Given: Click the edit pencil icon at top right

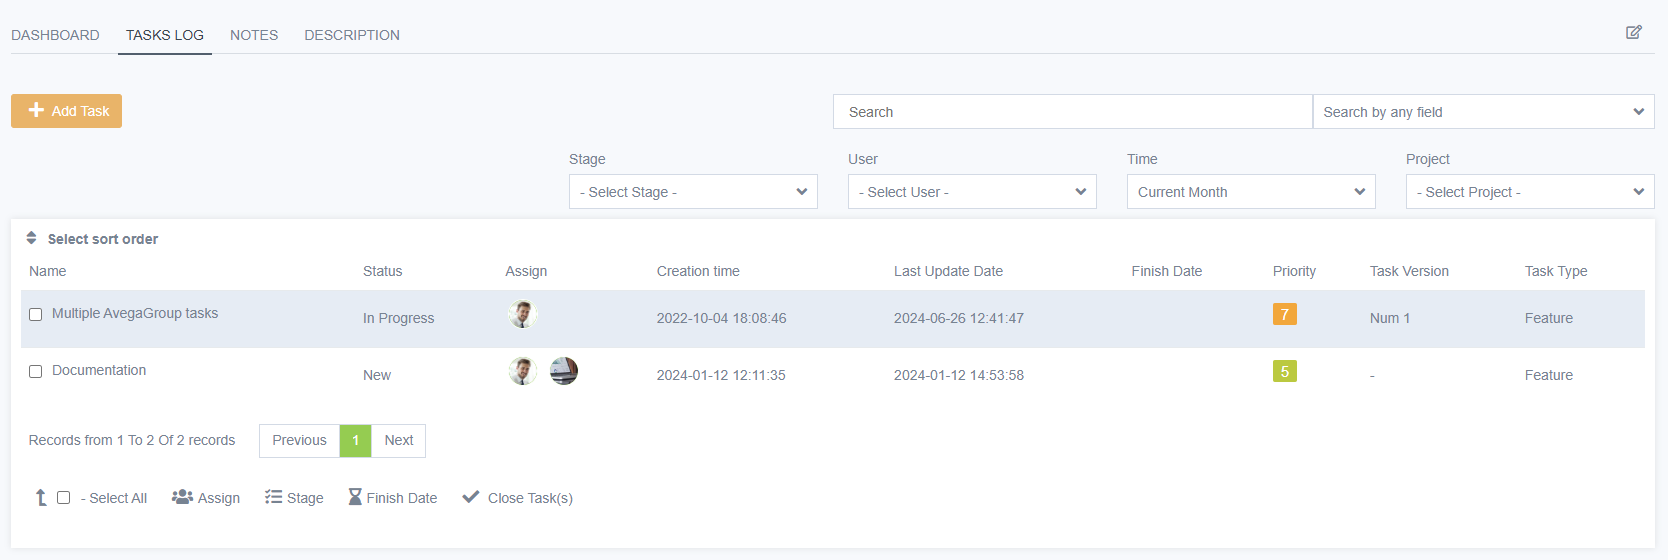Looking at the screenshot, I should pos(1633,32).
